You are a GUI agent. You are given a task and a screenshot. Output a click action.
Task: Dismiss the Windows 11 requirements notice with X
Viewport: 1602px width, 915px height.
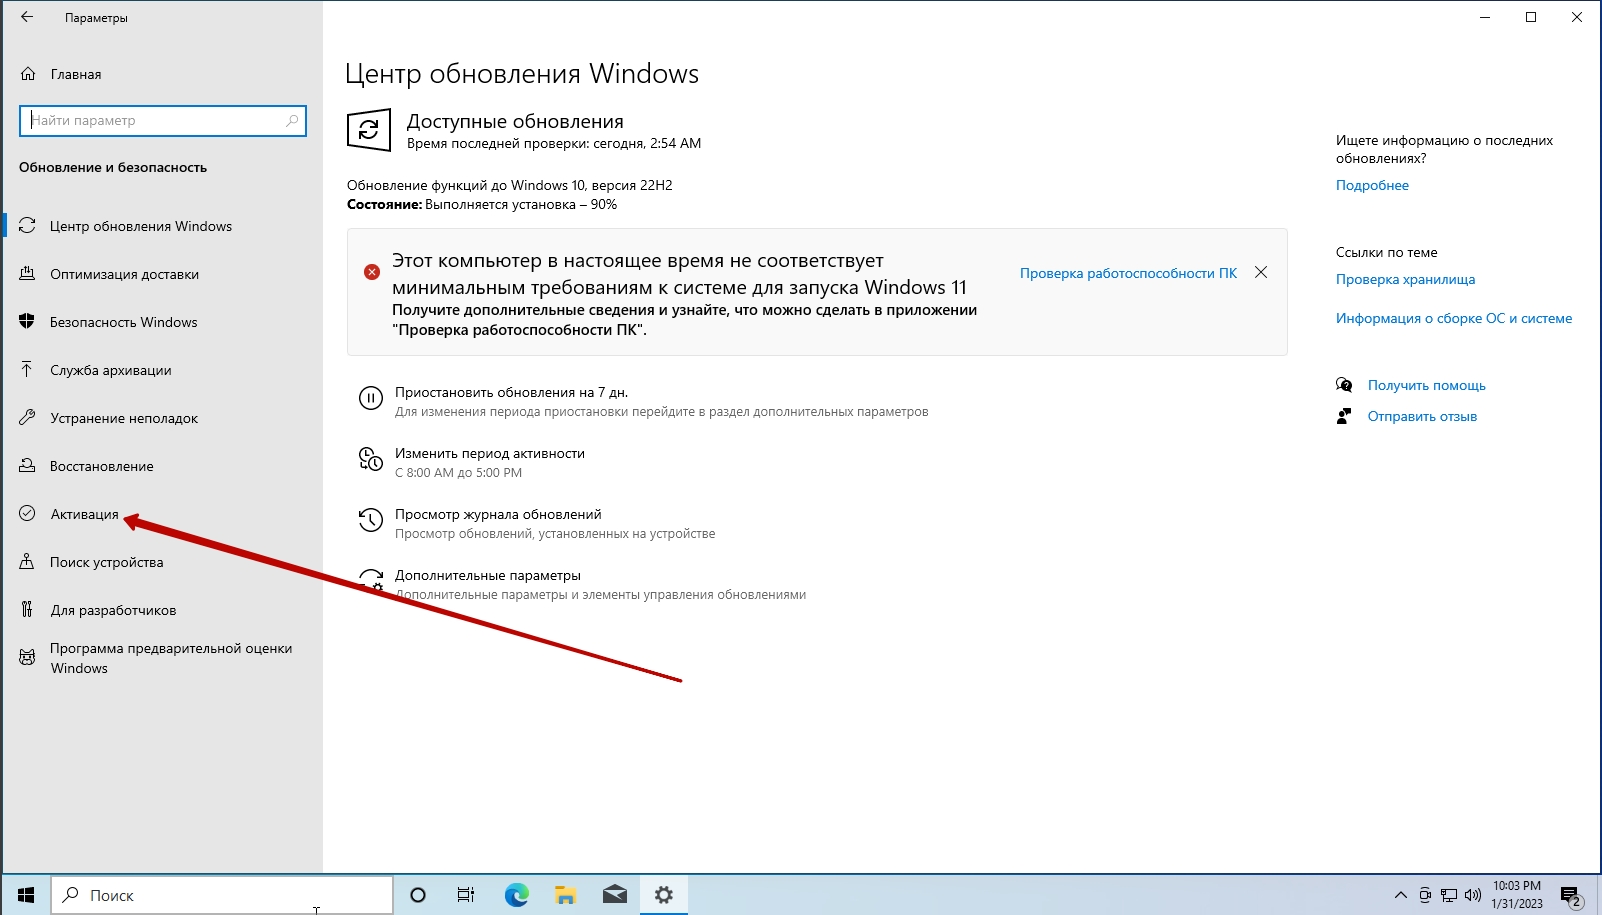point(1261,272)
